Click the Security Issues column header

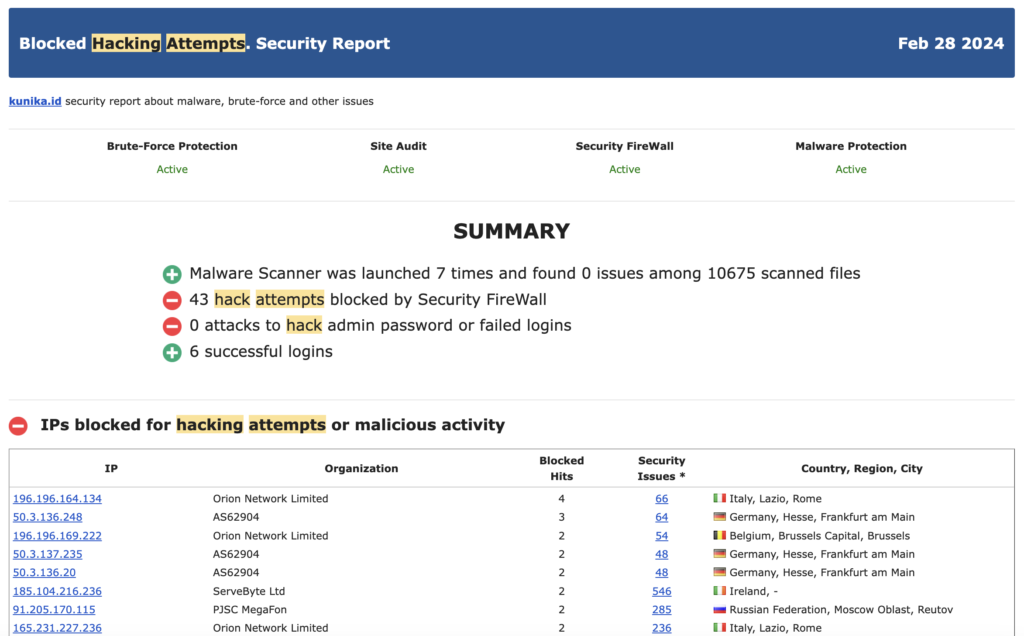click(x=661, y=467)
